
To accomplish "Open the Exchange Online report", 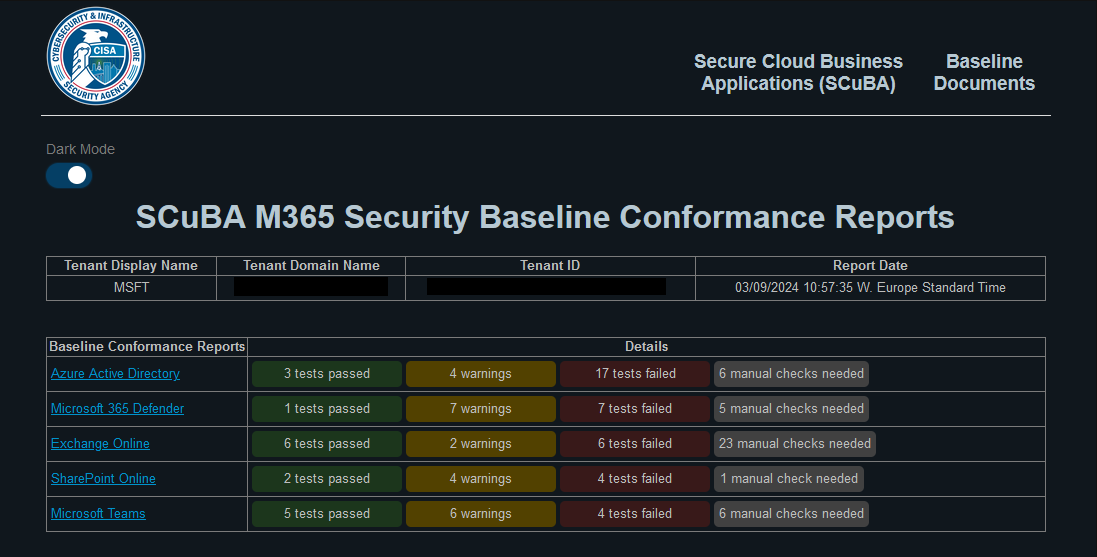I will click(x=100, y=444).
